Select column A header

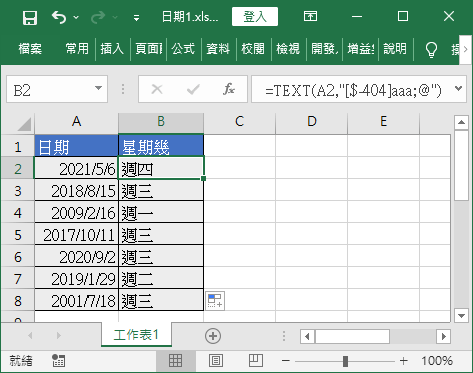click(x=76, y=122)
